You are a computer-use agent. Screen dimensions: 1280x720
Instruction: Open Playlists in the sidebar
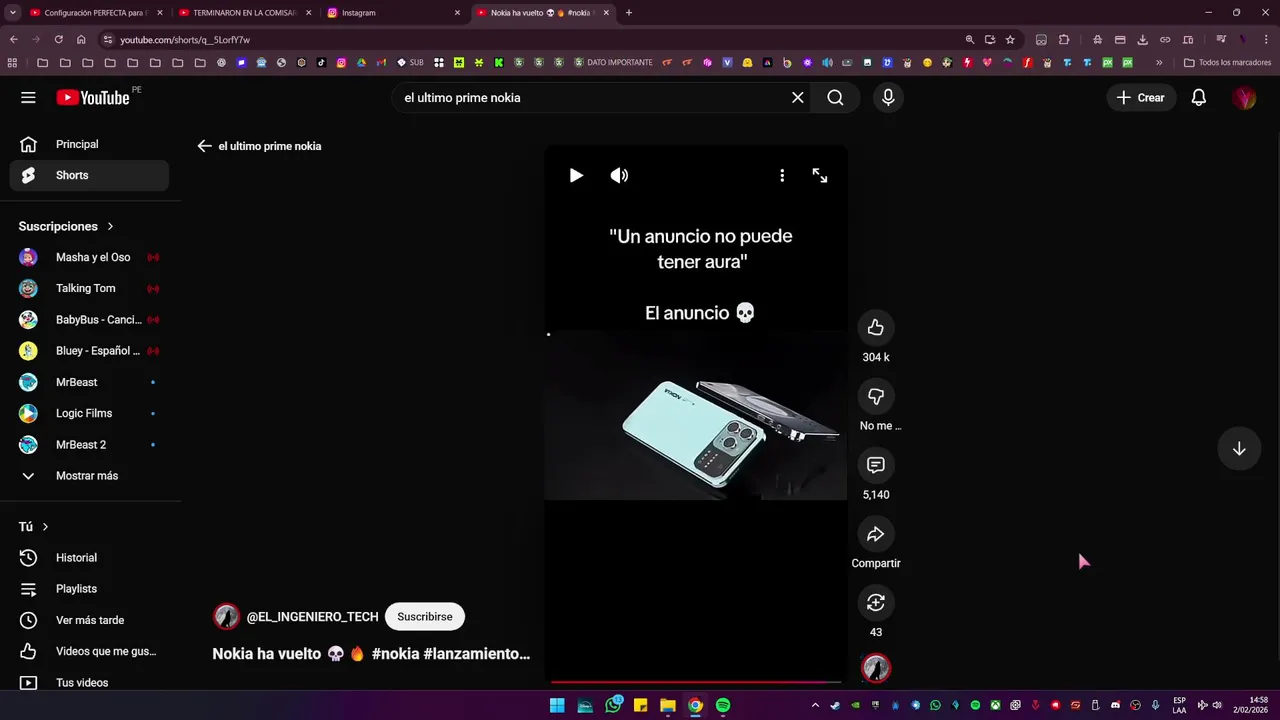[89, 589]
